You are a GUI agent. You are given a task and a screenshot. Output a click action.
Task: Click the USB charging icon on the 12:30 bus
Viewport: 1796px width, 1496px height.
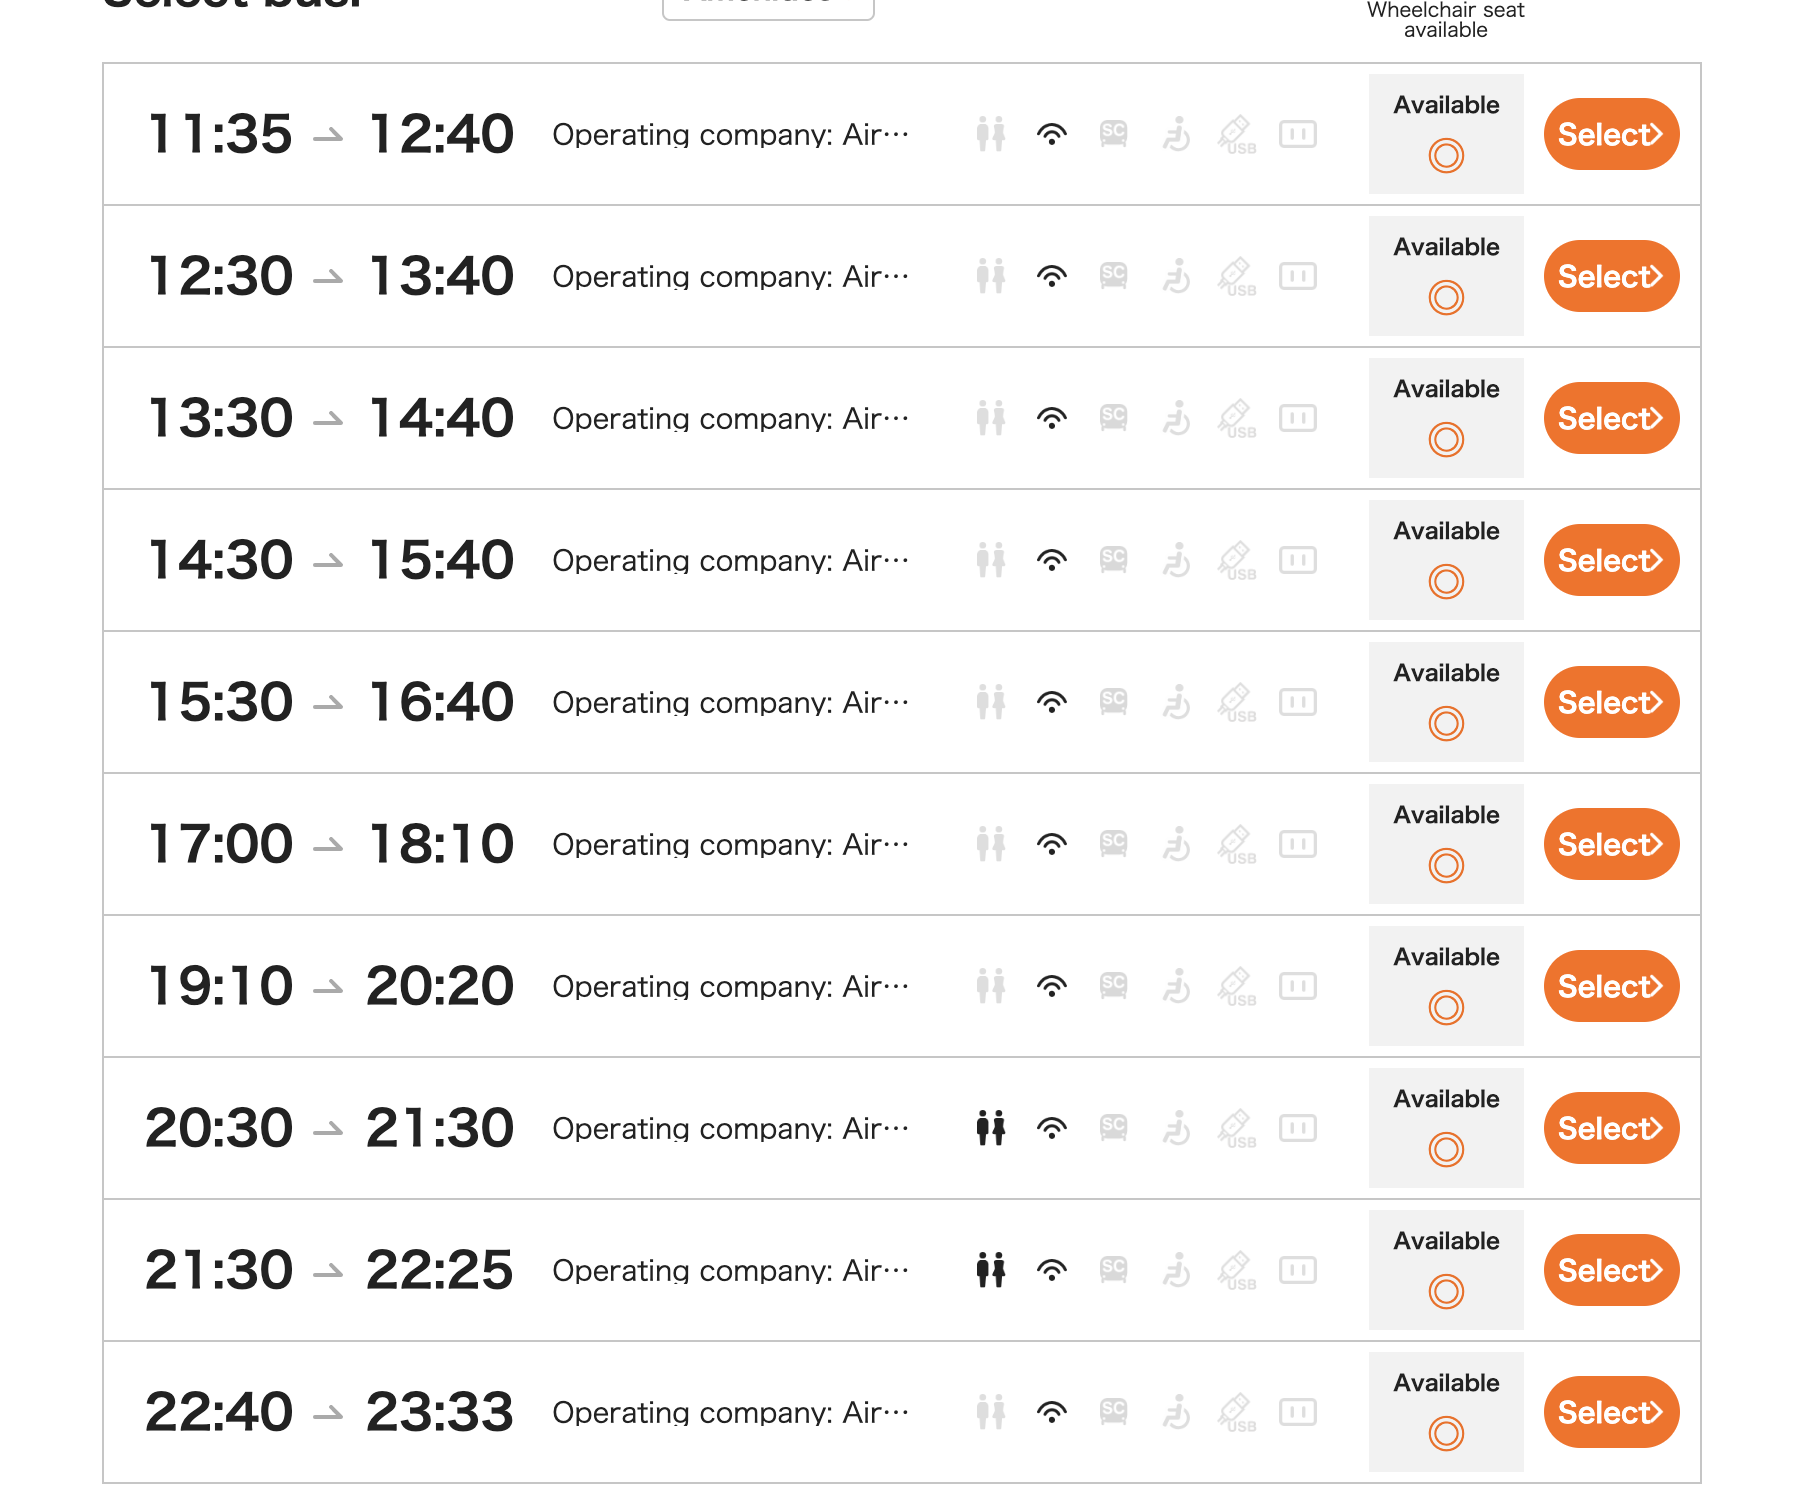(1236, 276)
